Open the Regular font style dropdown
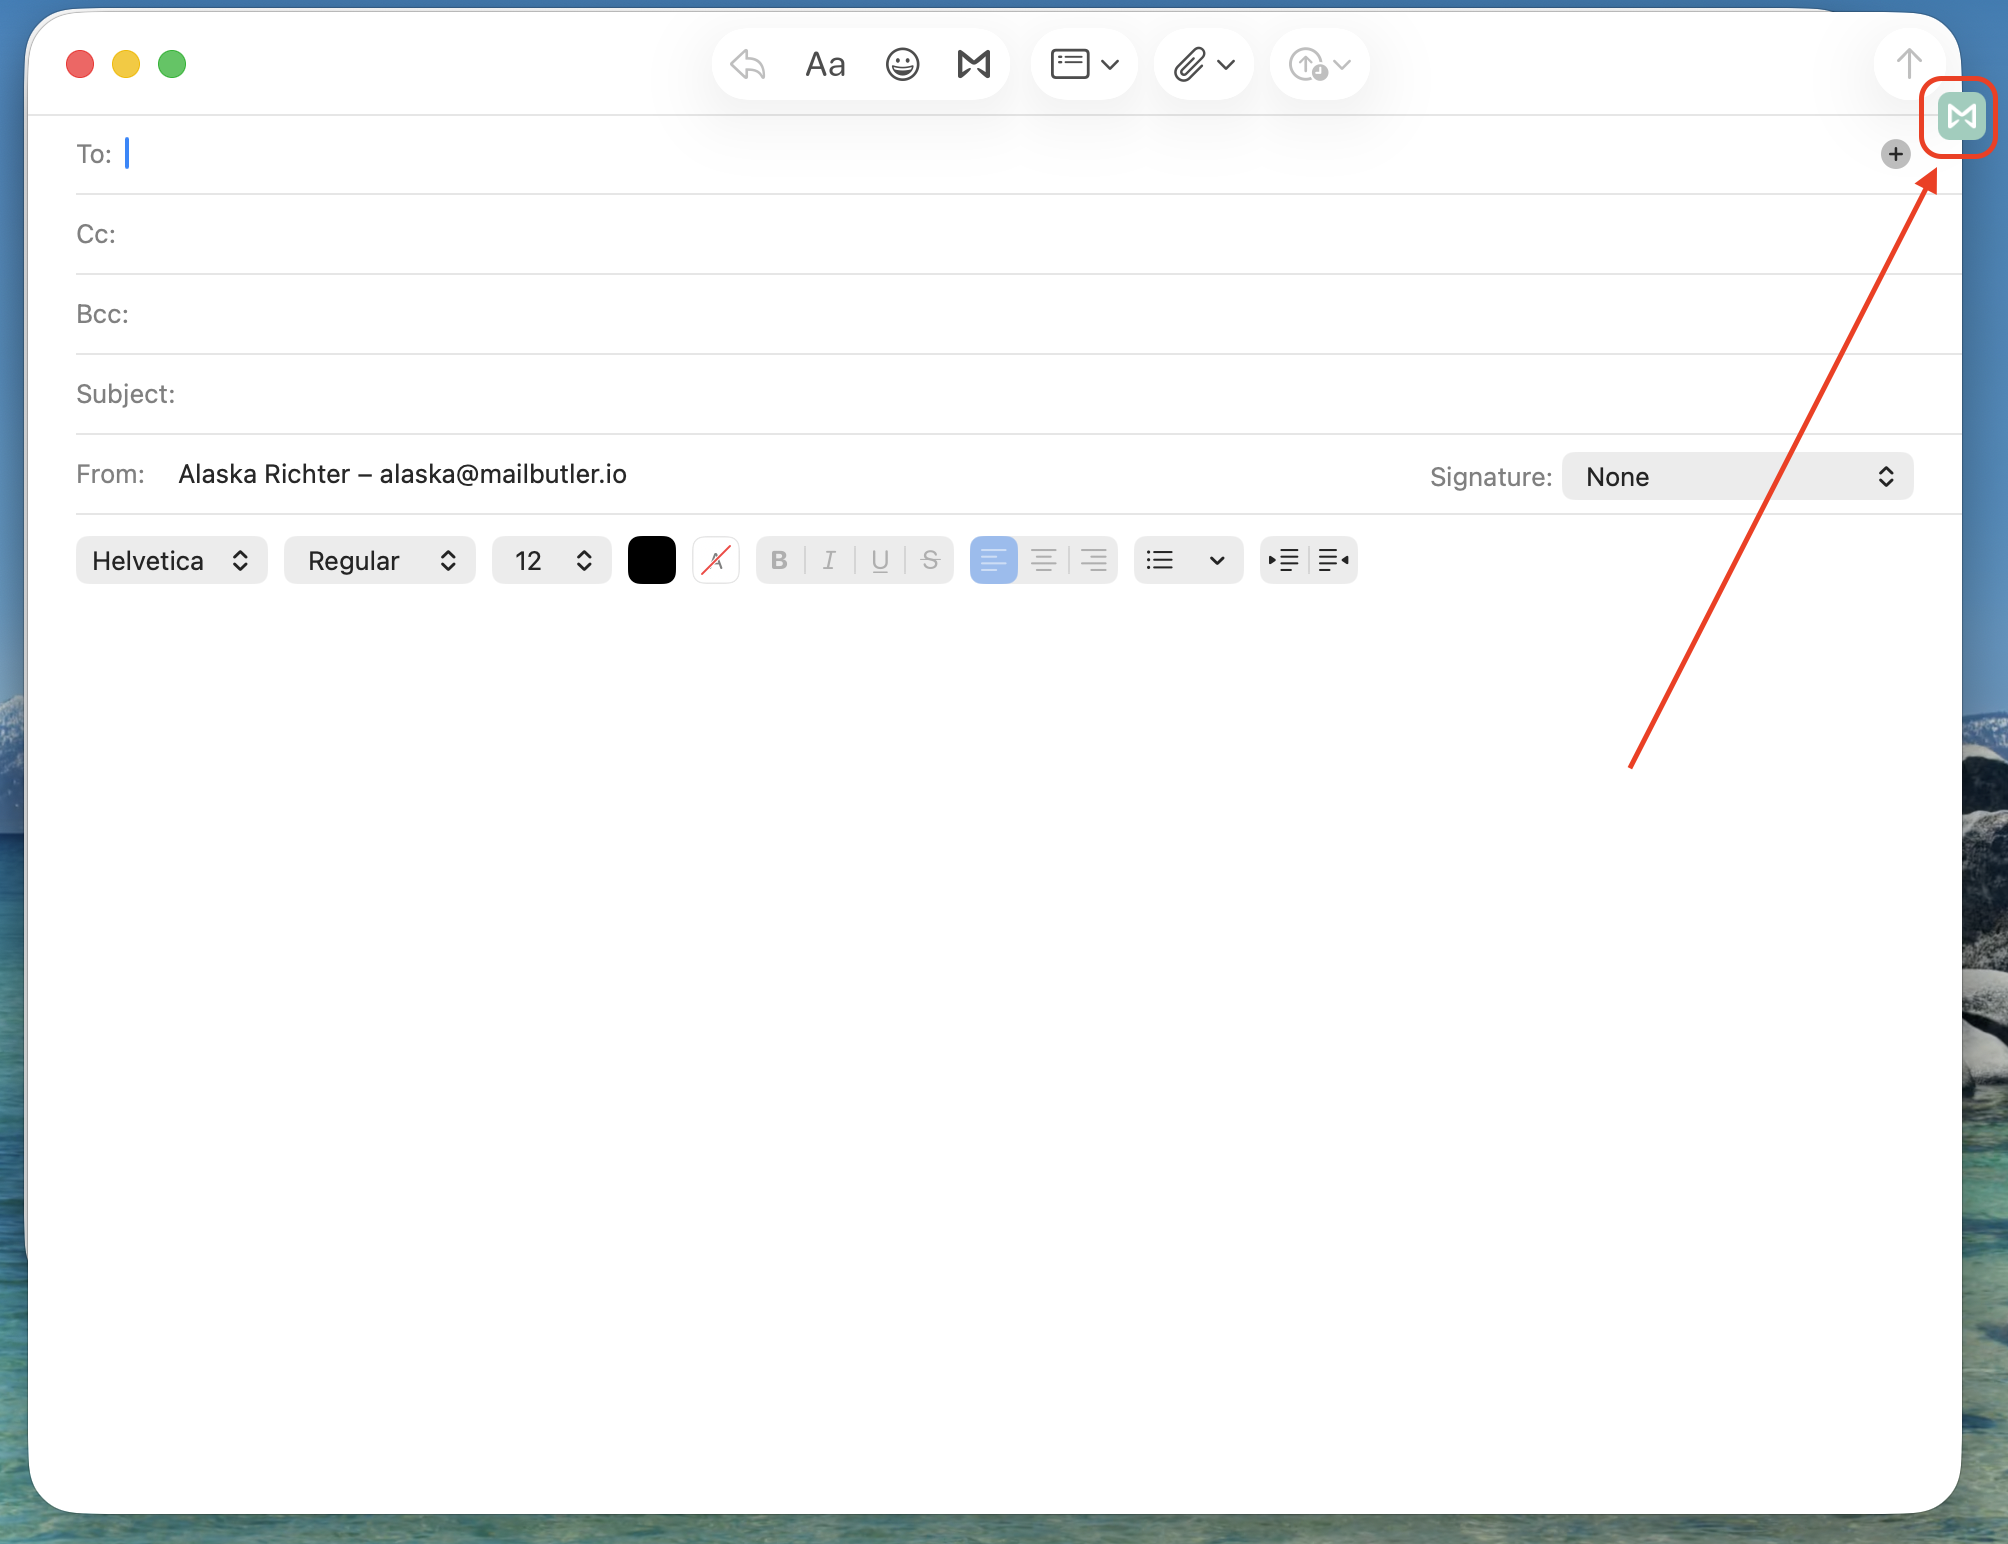2008x1544 pixels. click(x=379, y=560)
